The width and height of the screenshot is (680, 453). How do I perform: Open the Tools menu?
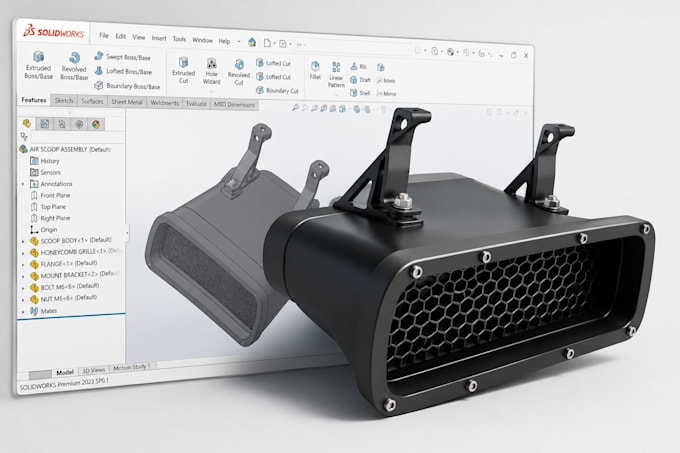(x=179, y=39)
